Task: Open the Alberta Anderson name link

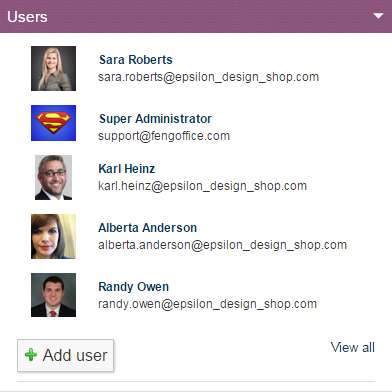Action: click(x=147, y=228)
